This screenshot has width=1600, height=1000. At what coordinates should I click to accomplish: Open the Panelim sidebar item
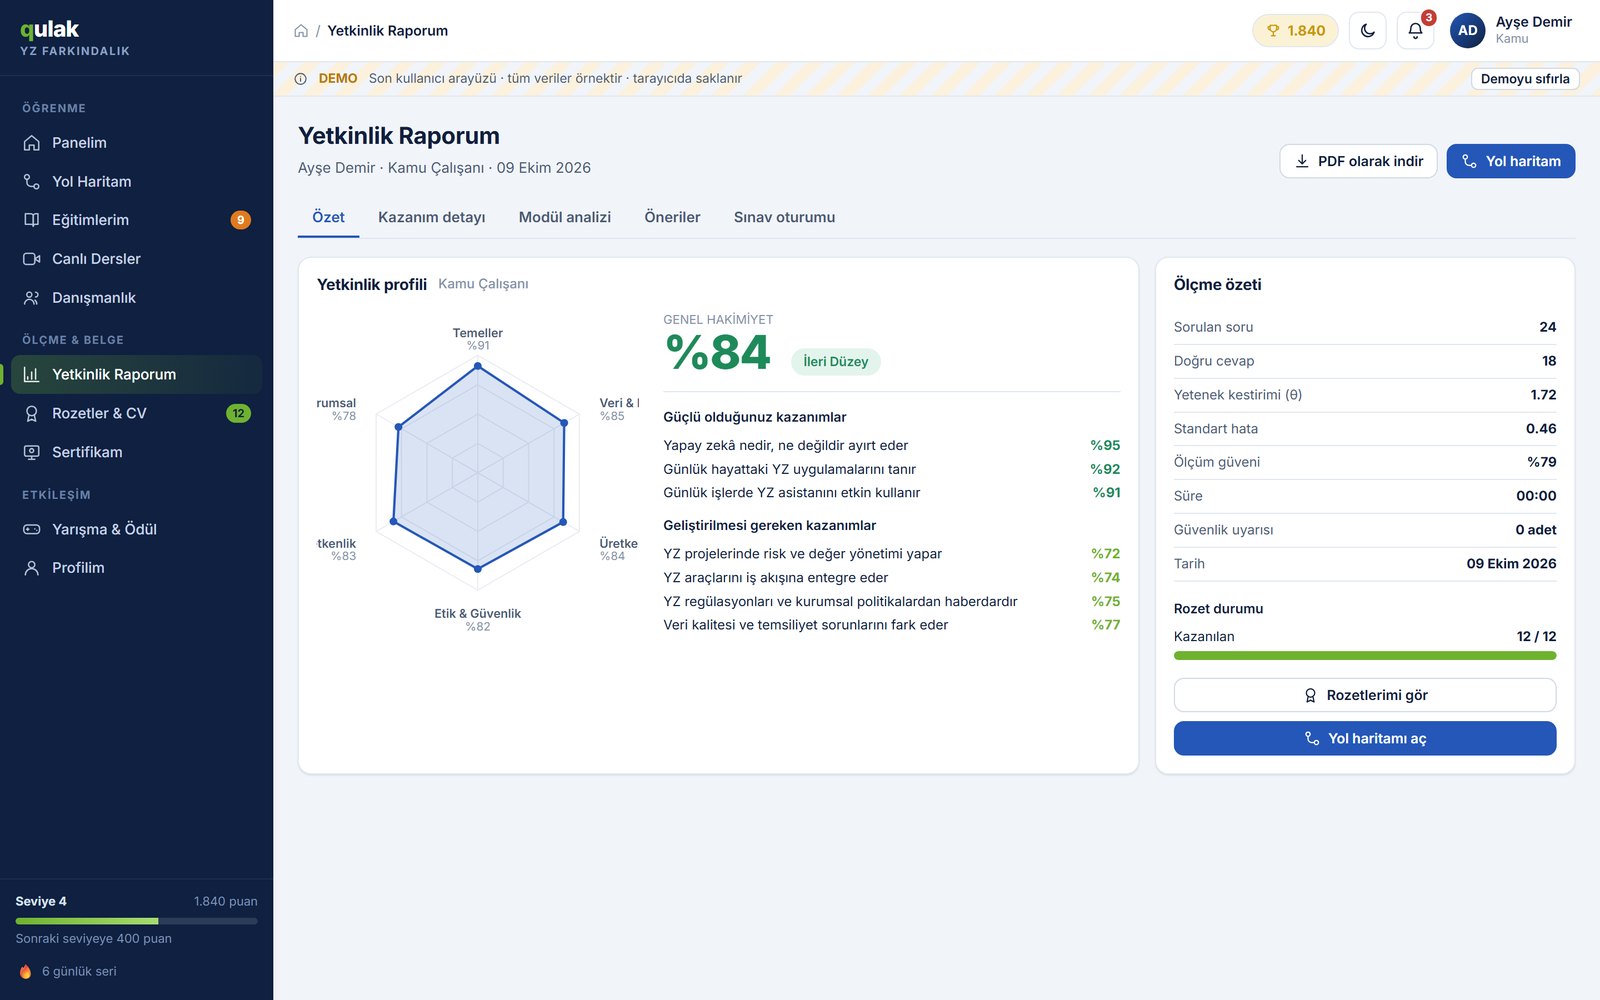(136, 143)
